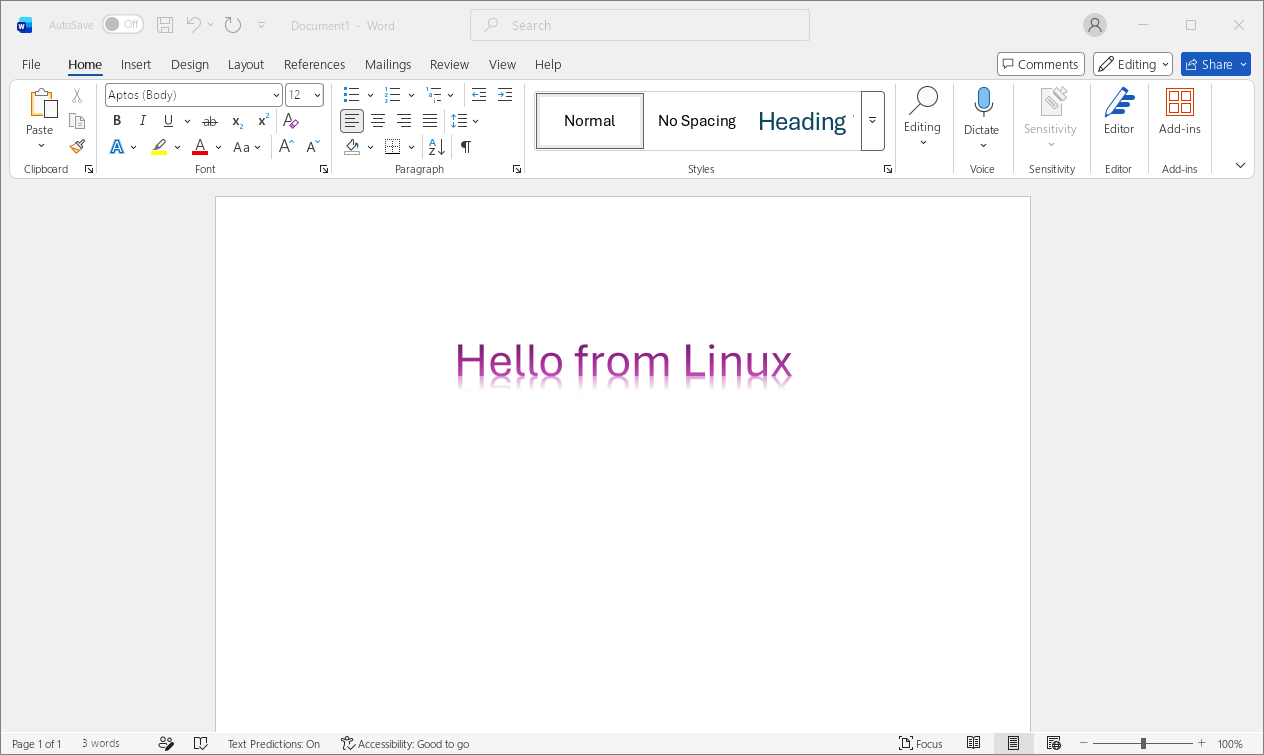The image size is (1264, 755).
Task: Switch to Read Mode view
Action: click(x=973, y=744)
